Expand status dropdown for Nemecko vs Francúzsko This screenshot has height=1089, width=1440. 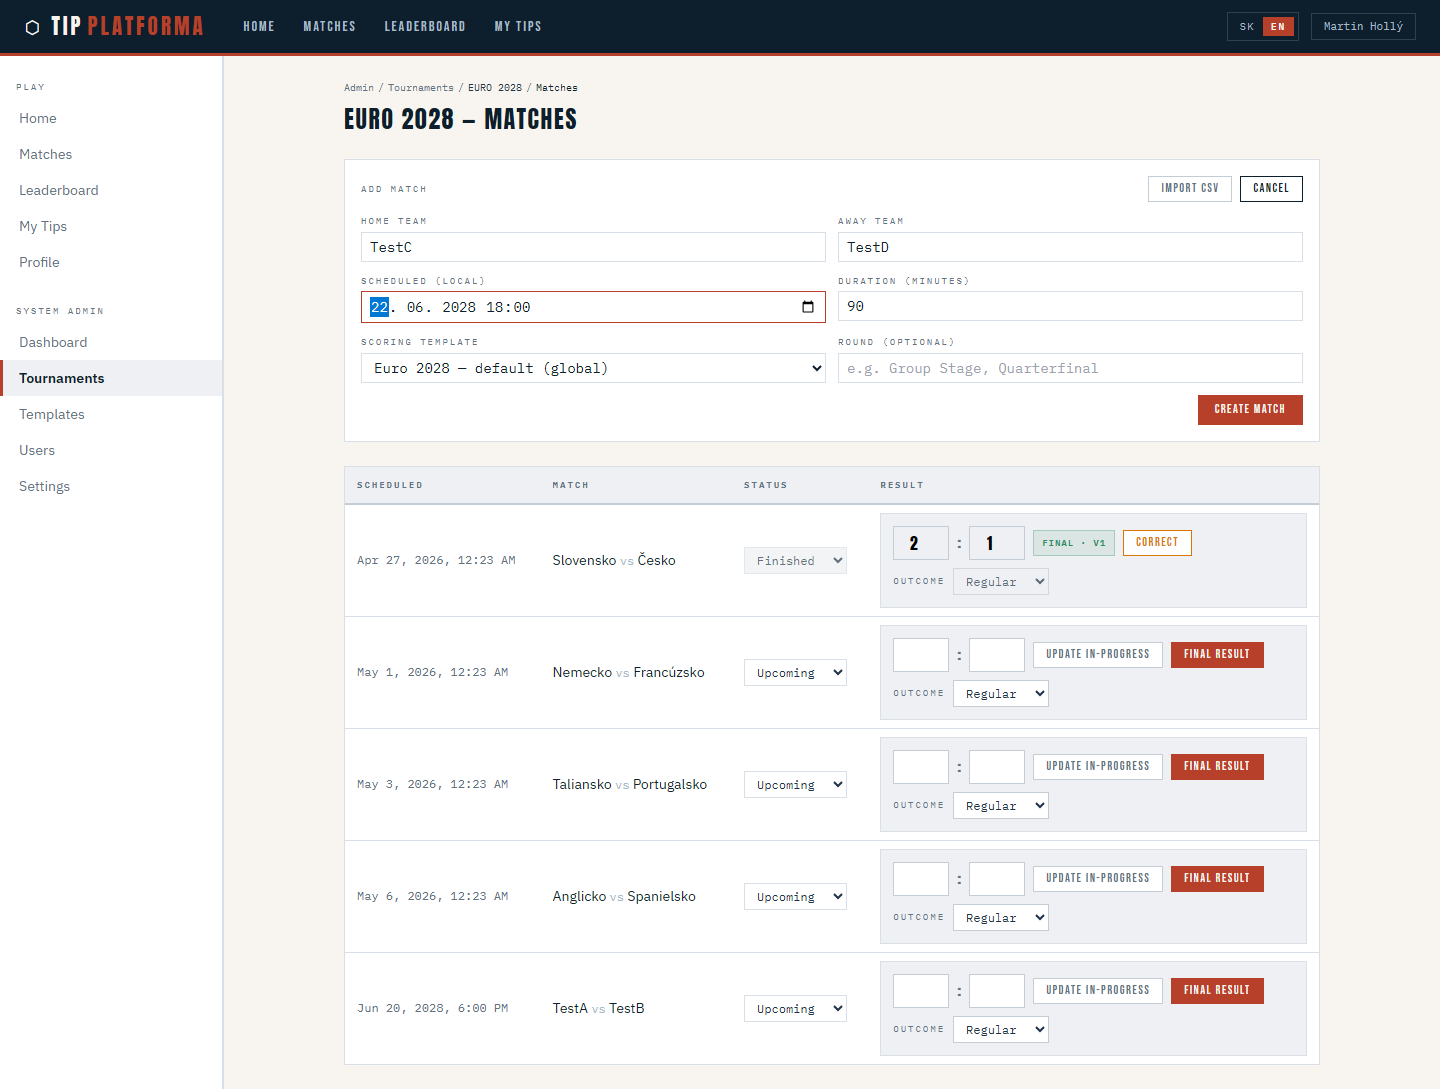point(795,673)
